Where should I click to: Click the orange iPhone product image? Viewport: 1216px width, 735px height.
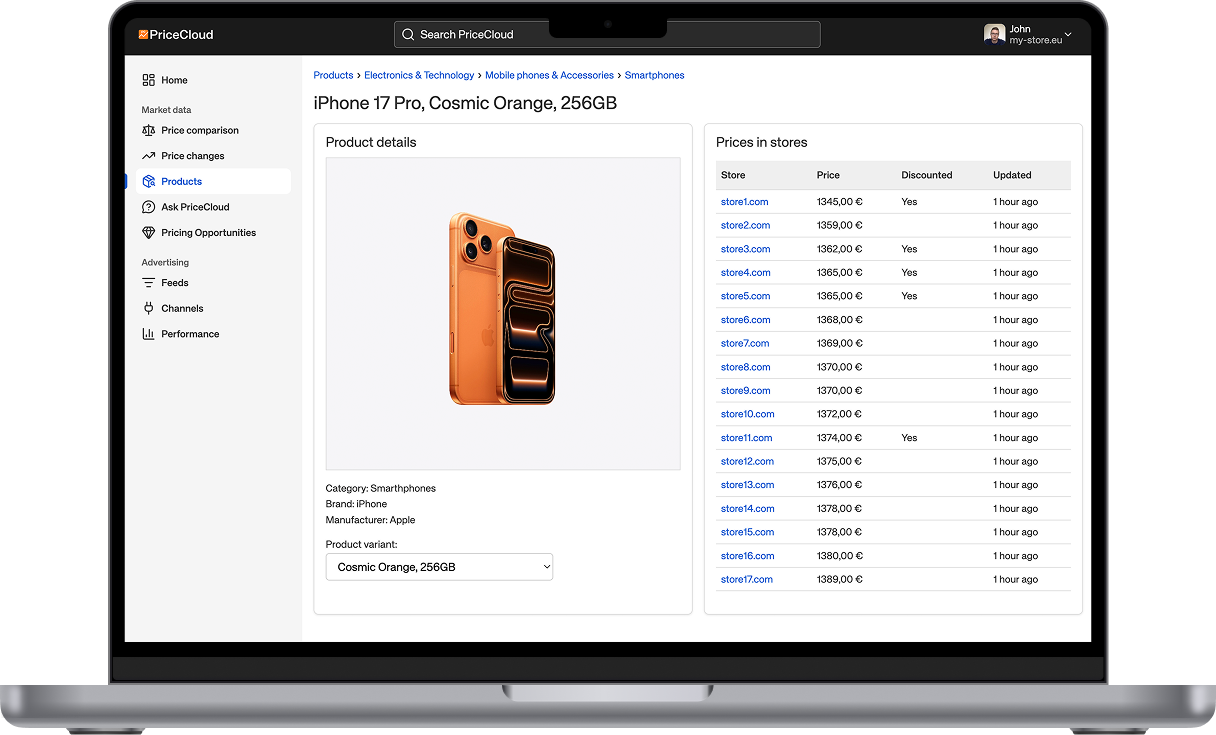click(x=502, y=308)
